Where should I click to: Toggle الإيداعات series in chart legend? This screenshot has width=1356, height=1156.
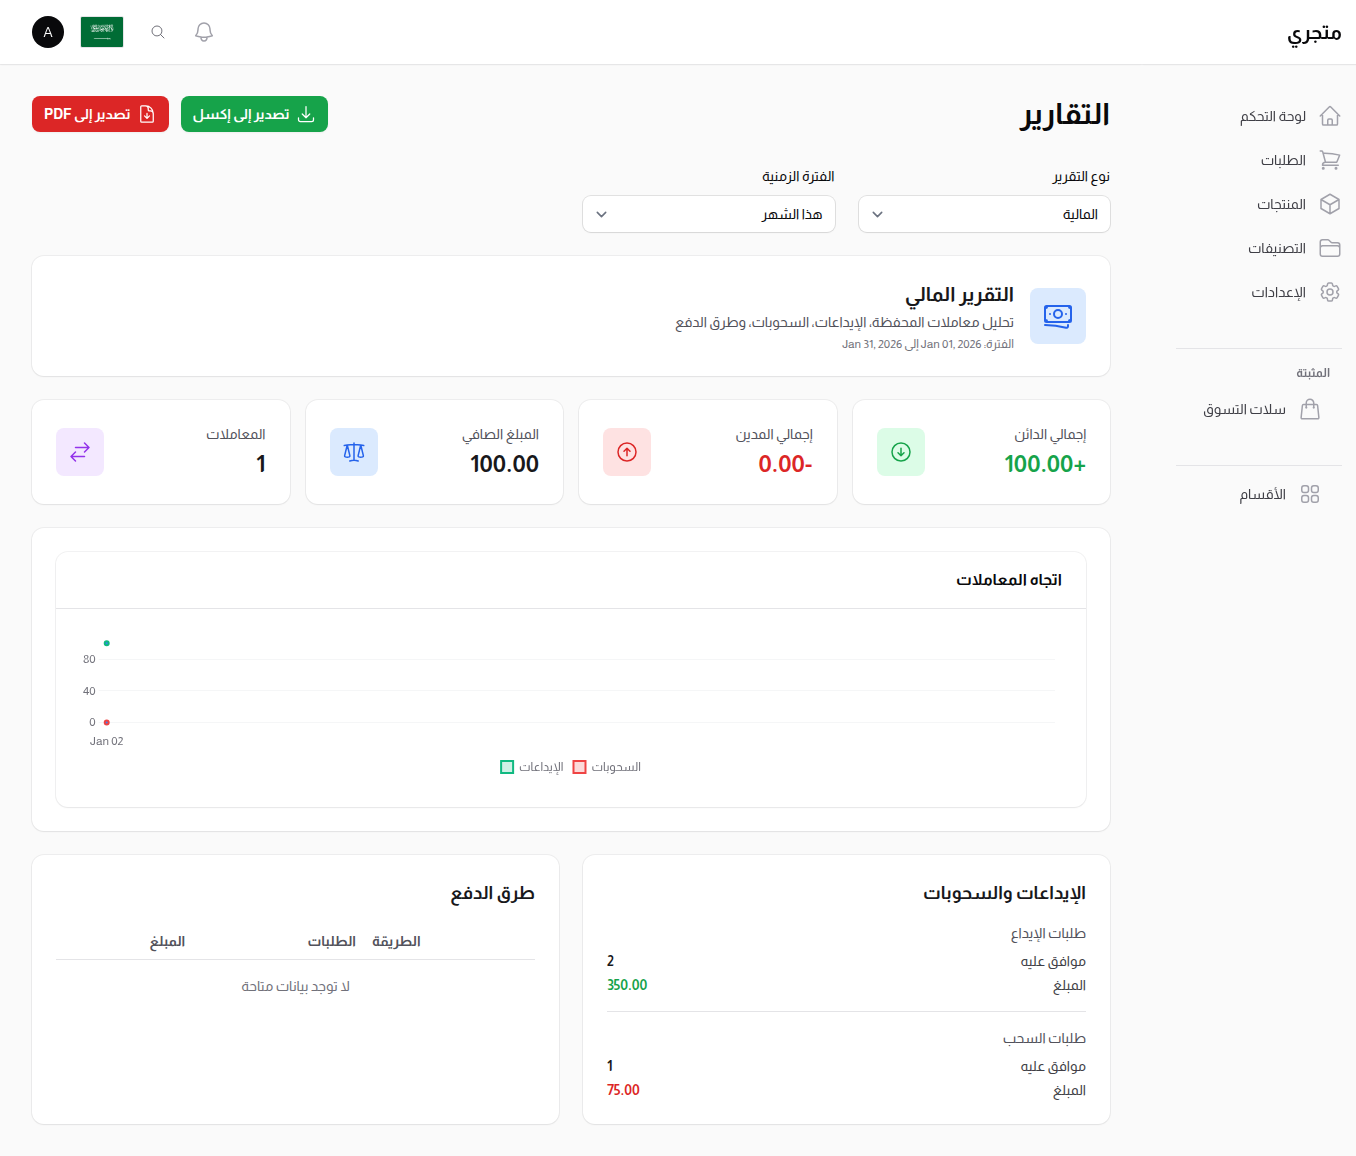[x=532, y=767]
